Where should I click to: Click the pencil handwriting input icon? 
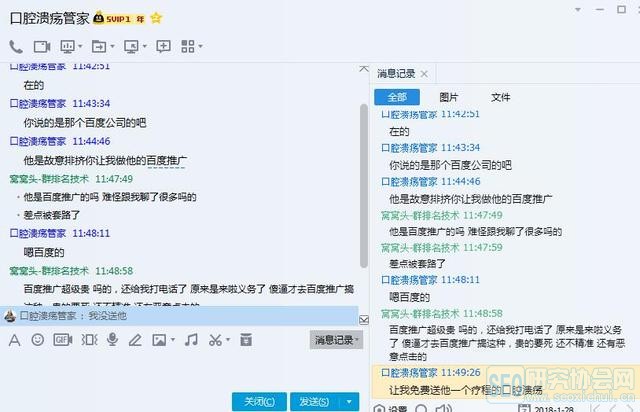point(135,340)
